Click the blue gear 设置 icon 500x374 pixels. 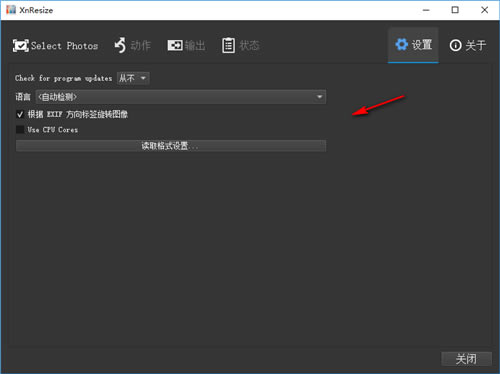(402, 44)
